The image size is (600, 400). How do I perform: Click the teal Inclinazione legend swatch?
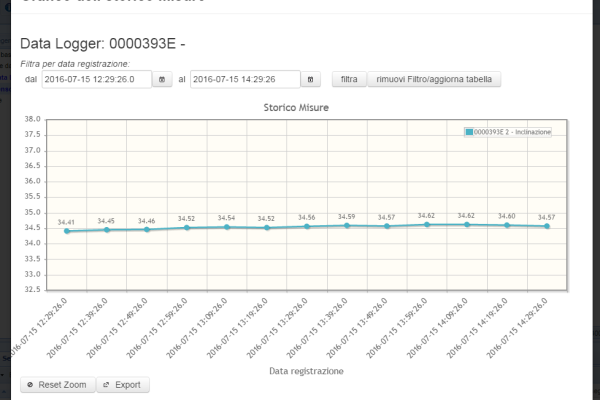click(469, 132)
